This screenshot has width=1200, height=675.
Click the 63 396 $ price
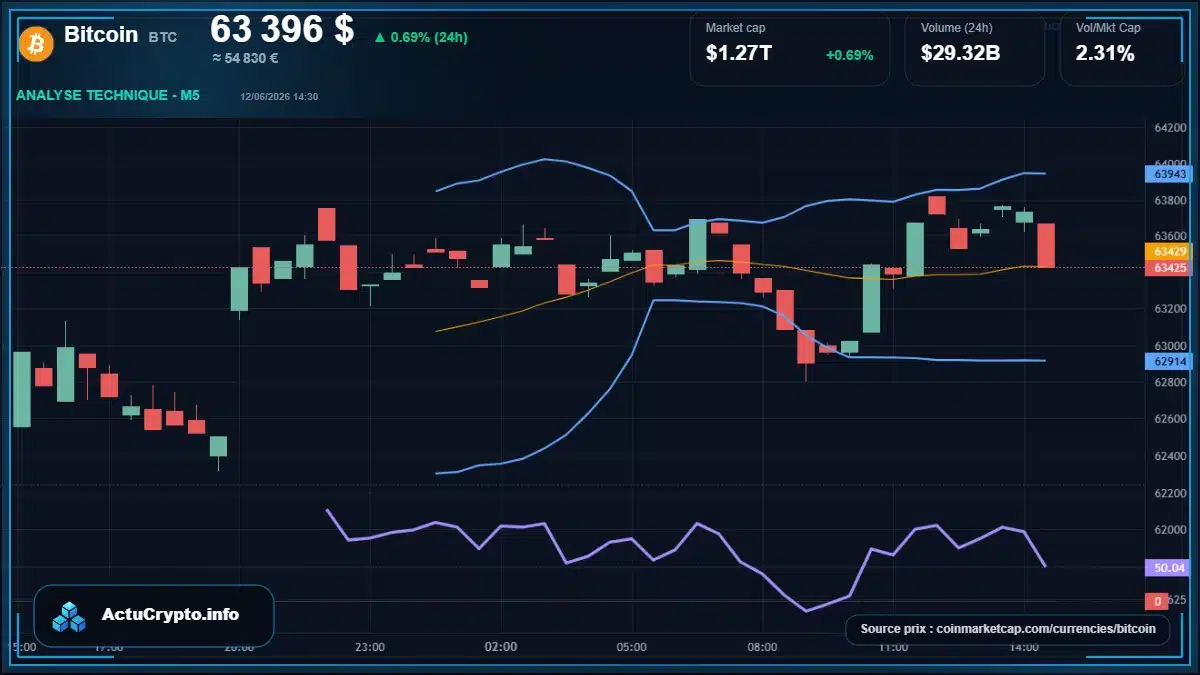coord(282,29)
